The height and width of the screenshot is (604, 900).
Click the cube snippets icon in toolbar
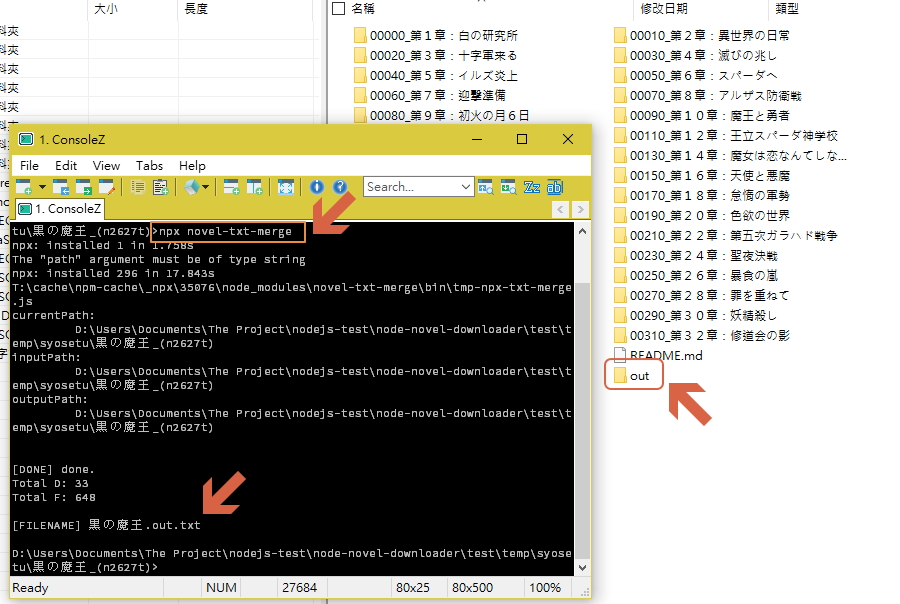[192, 187]
